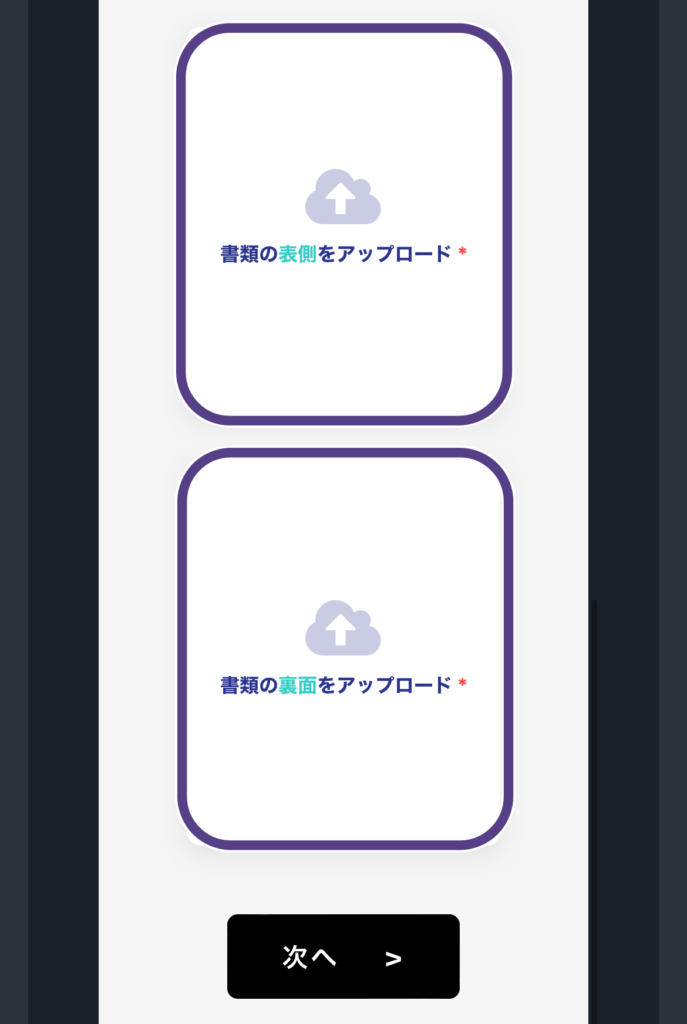Click the arrow inside the front-side cloud icon
687x1024 pixels.
(340, 198)
